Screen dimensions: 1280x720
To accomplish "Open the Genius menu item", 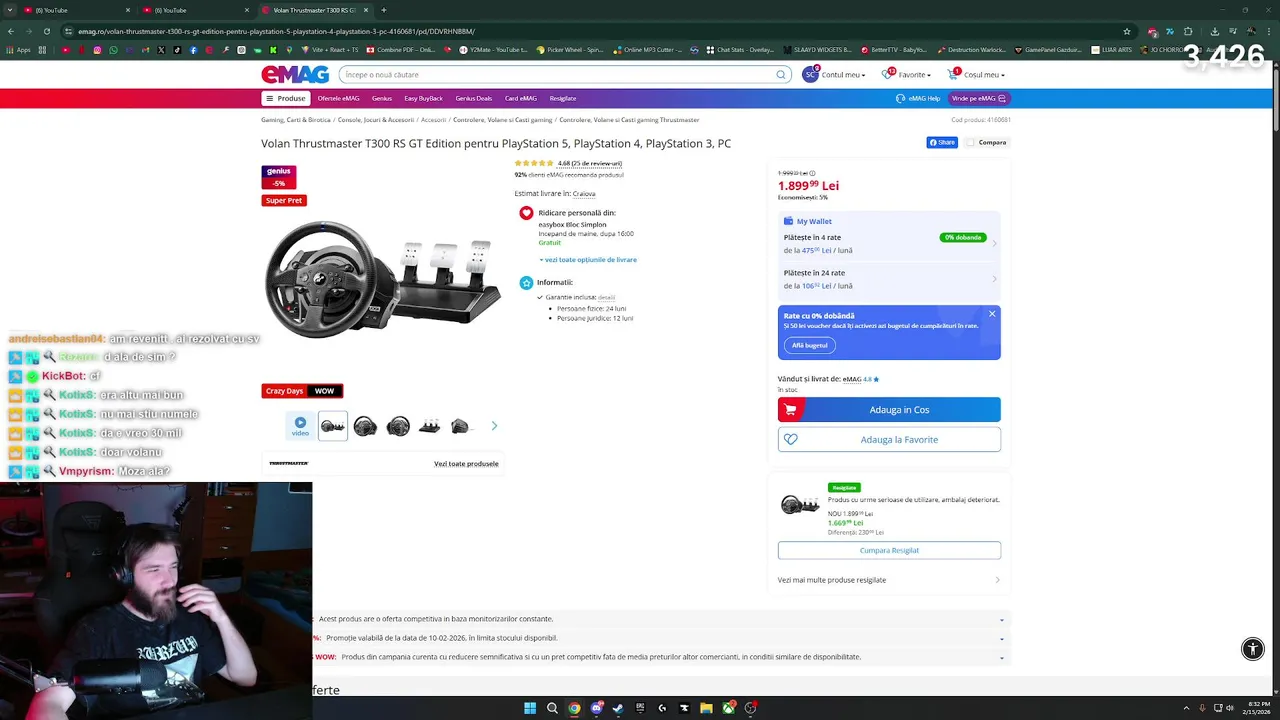I will tap(382, 98).
